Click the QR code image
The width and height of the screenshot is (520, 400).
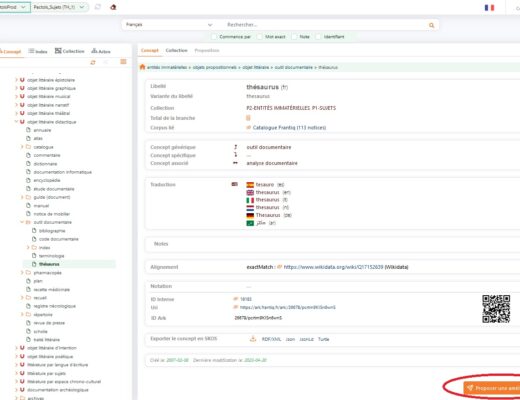click(x=496, y=309)
